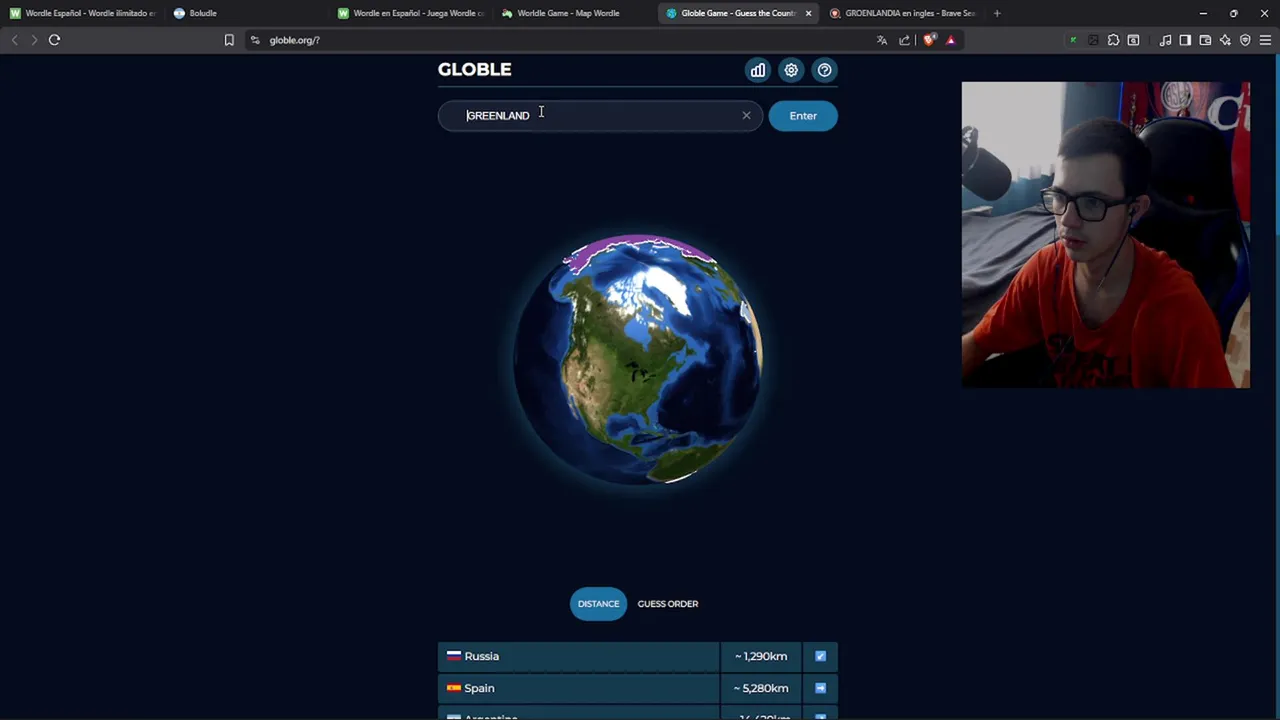Open the music note playlist icon

click(1165, 40)
